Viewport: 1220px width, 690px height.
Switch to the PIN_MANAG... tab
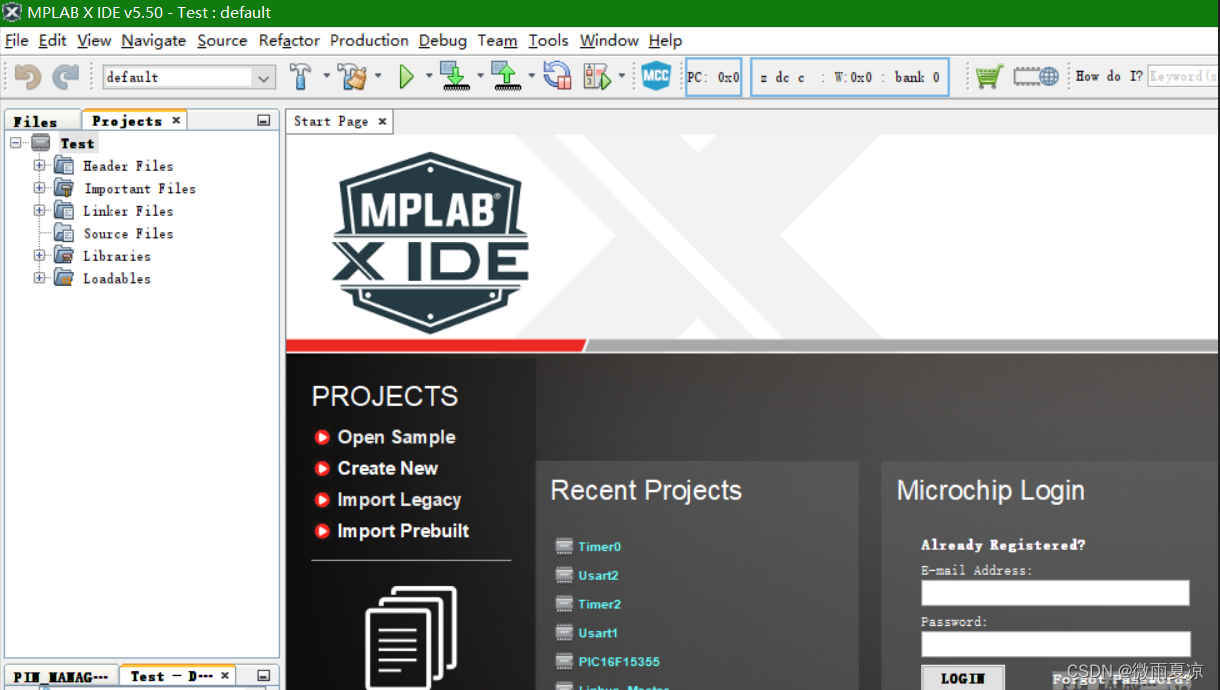(x=61, y=676)
